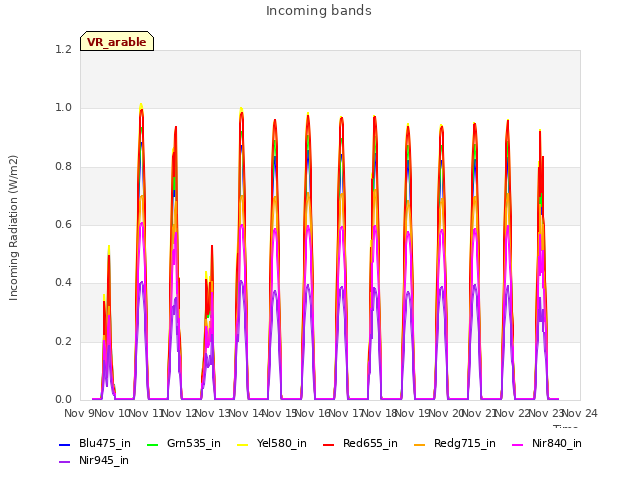Screen dimensions: 640x480
Task: Click the VR_arable site label
Action: (x=117, y=42)
